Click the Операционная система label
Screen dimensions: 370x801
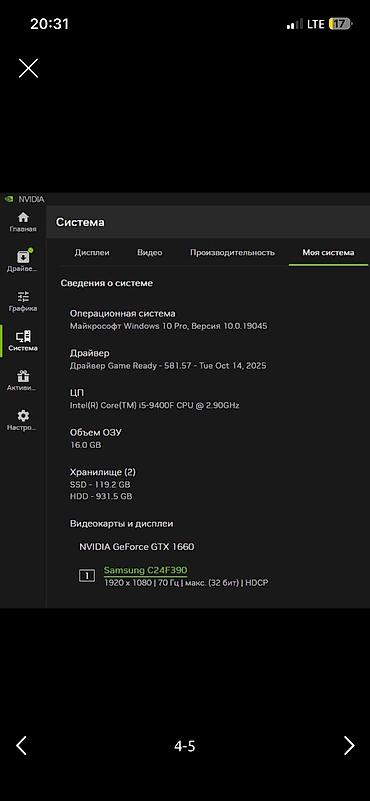coord(123,313)
